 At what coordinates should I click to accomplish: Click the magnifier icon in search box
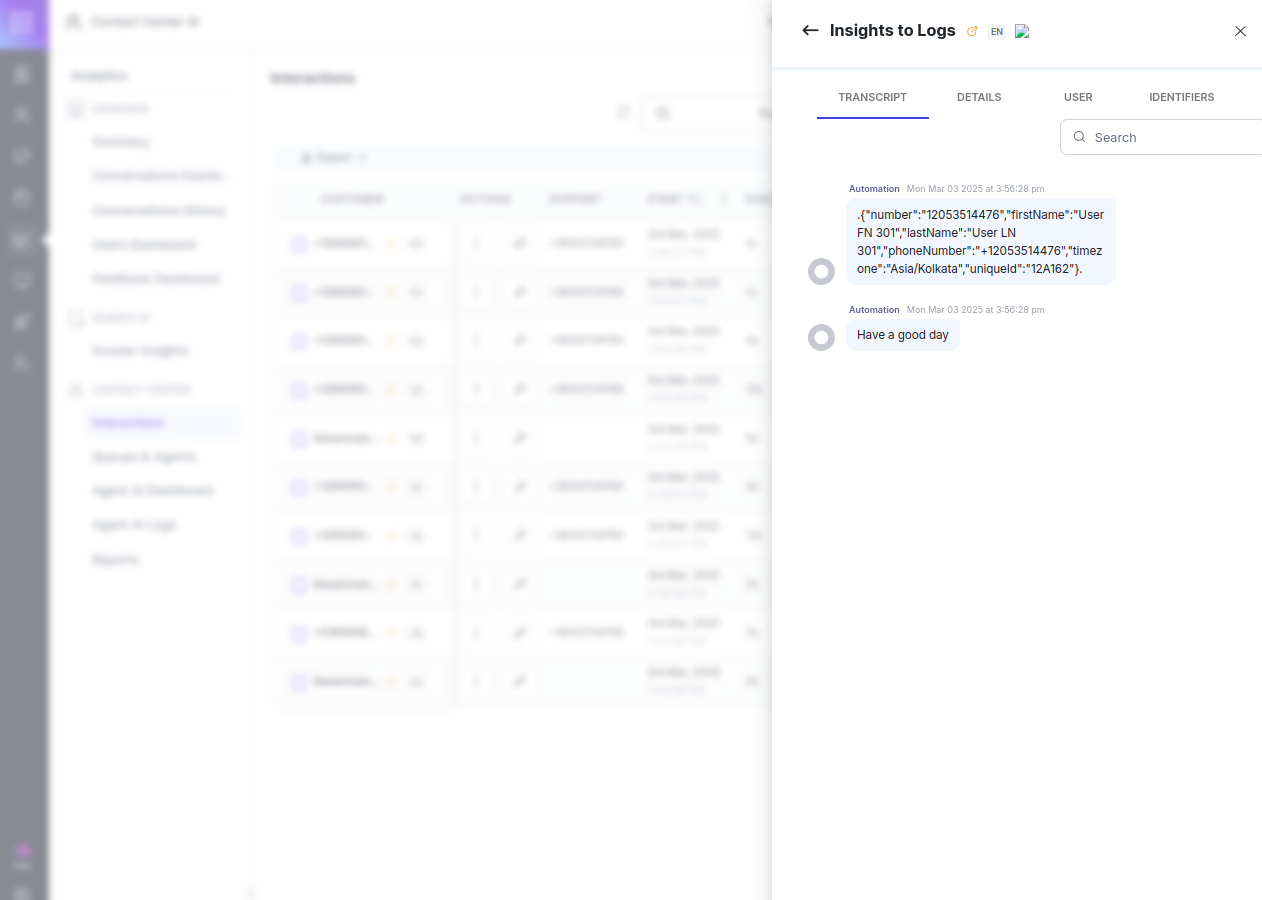[1079, 137]
